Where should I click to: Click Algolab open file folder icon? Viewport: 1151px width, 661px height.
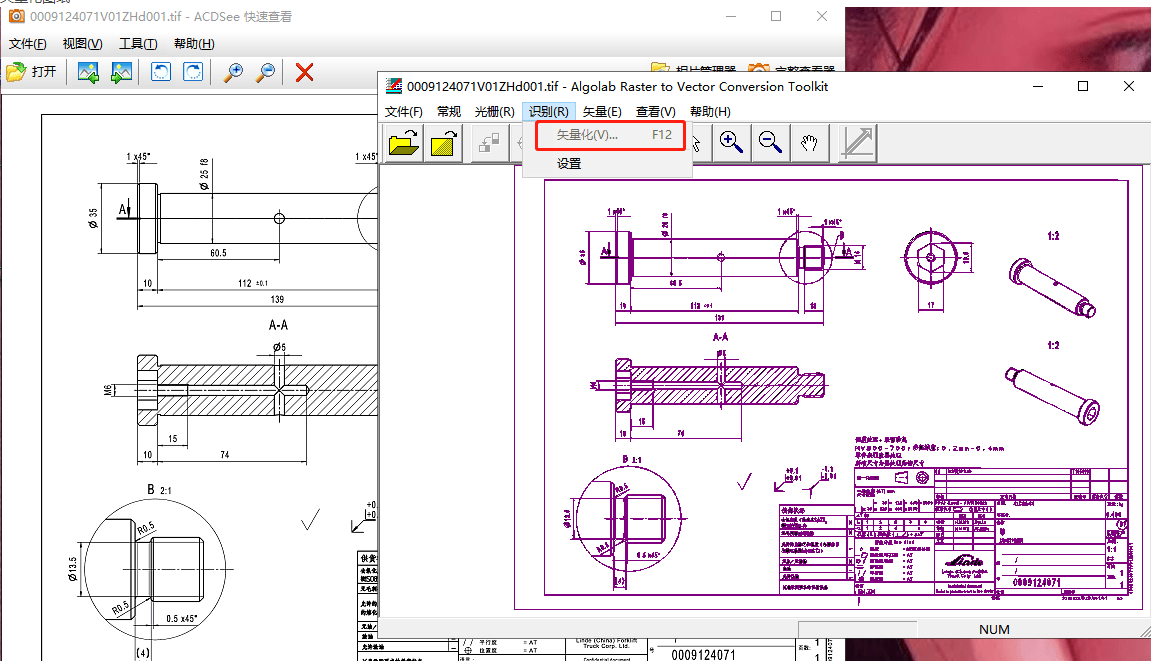click(404, 142)
